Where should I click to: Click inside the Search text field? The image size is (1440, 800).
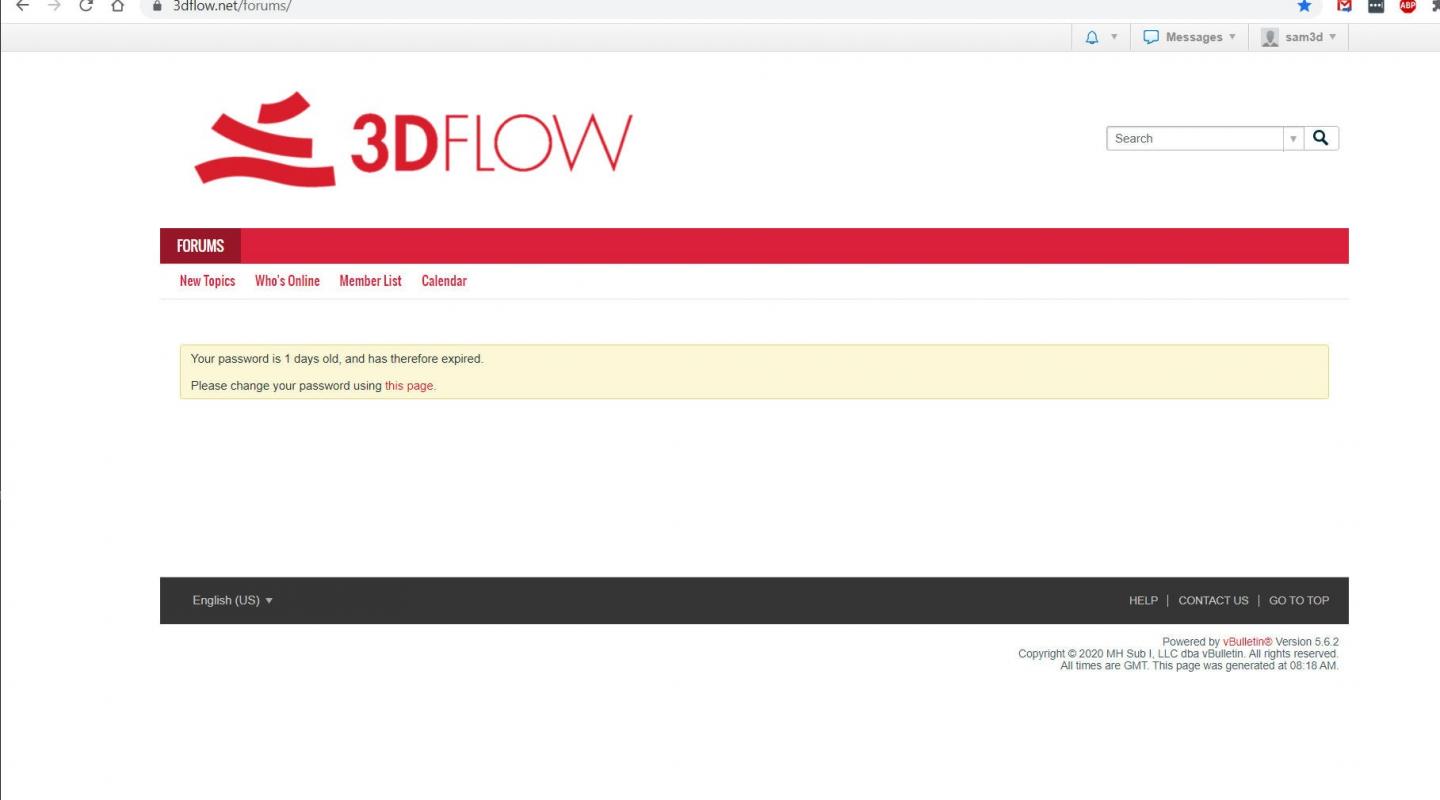tap(1195, 139)
